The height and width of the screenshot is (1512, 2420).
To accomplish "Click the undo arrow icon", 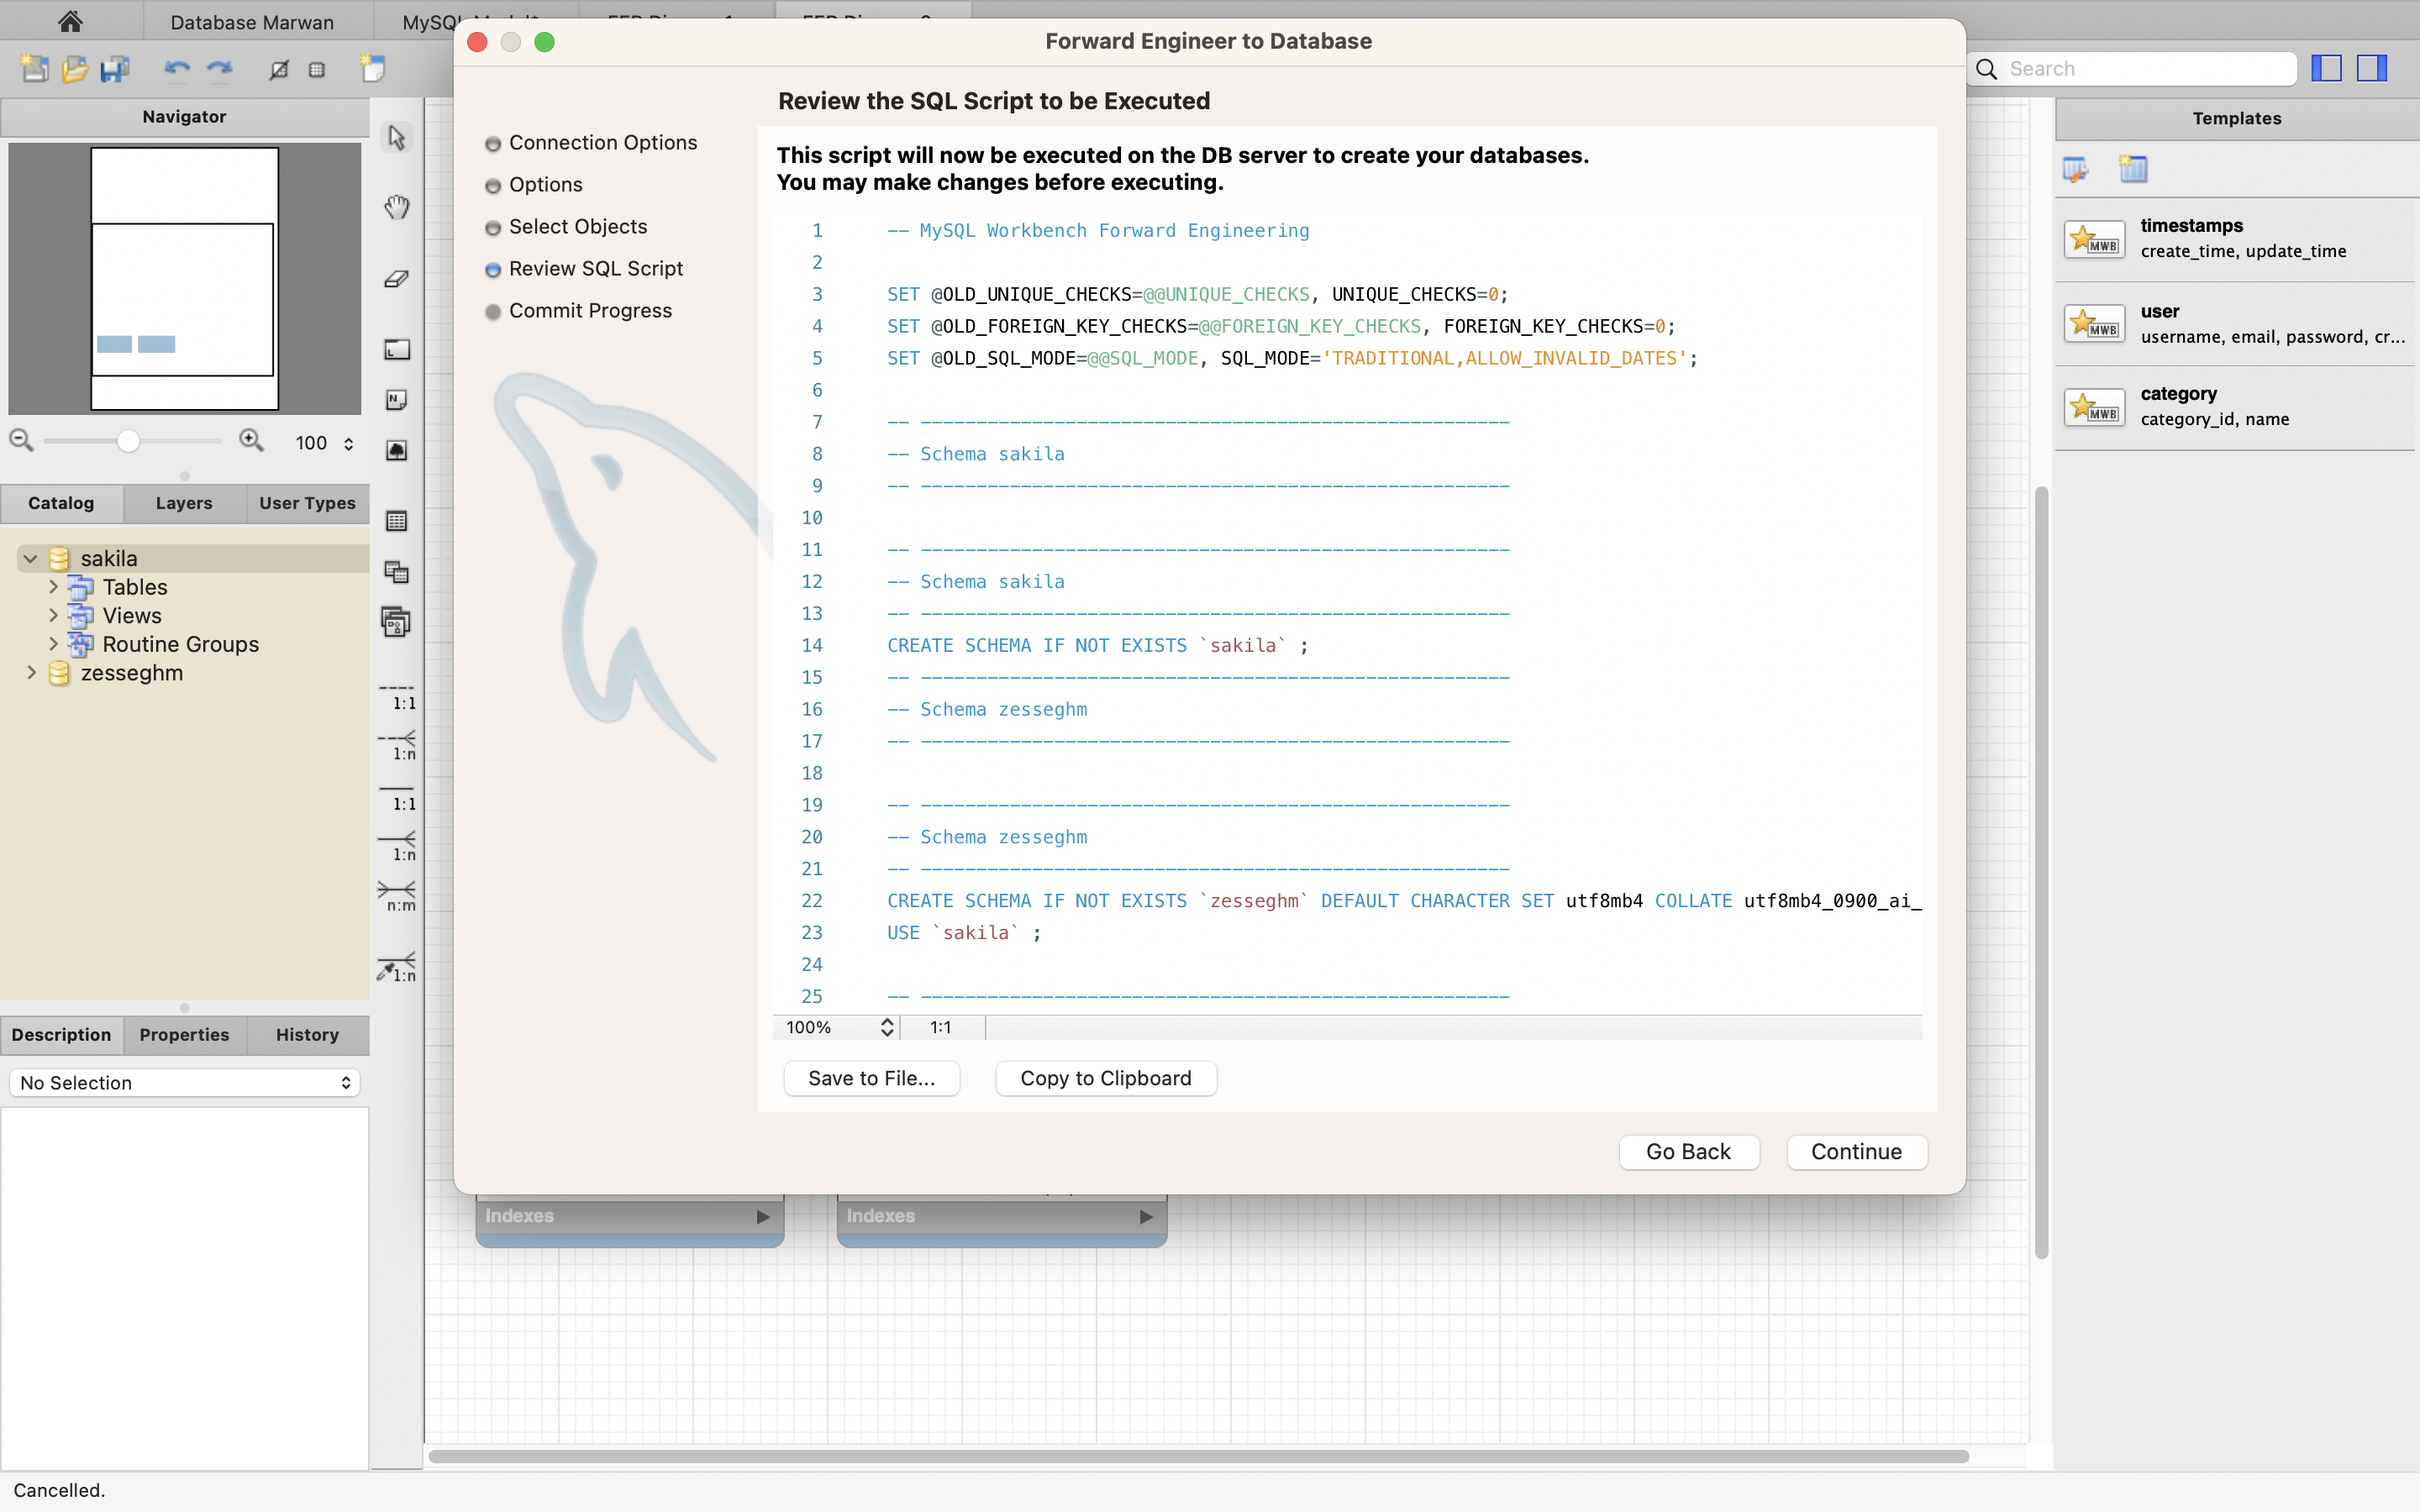I will click(177, 69).
